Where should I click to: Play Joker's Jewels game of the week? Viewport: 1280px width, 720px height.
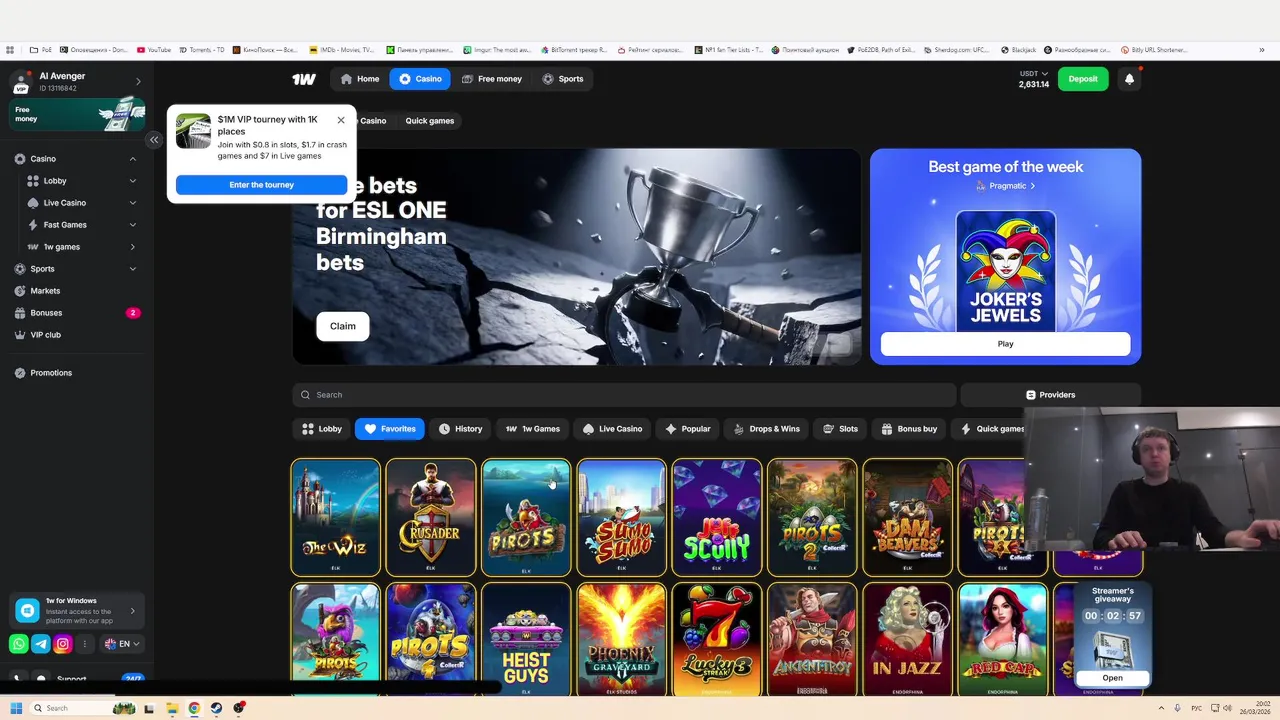[x=1005, y=344]
